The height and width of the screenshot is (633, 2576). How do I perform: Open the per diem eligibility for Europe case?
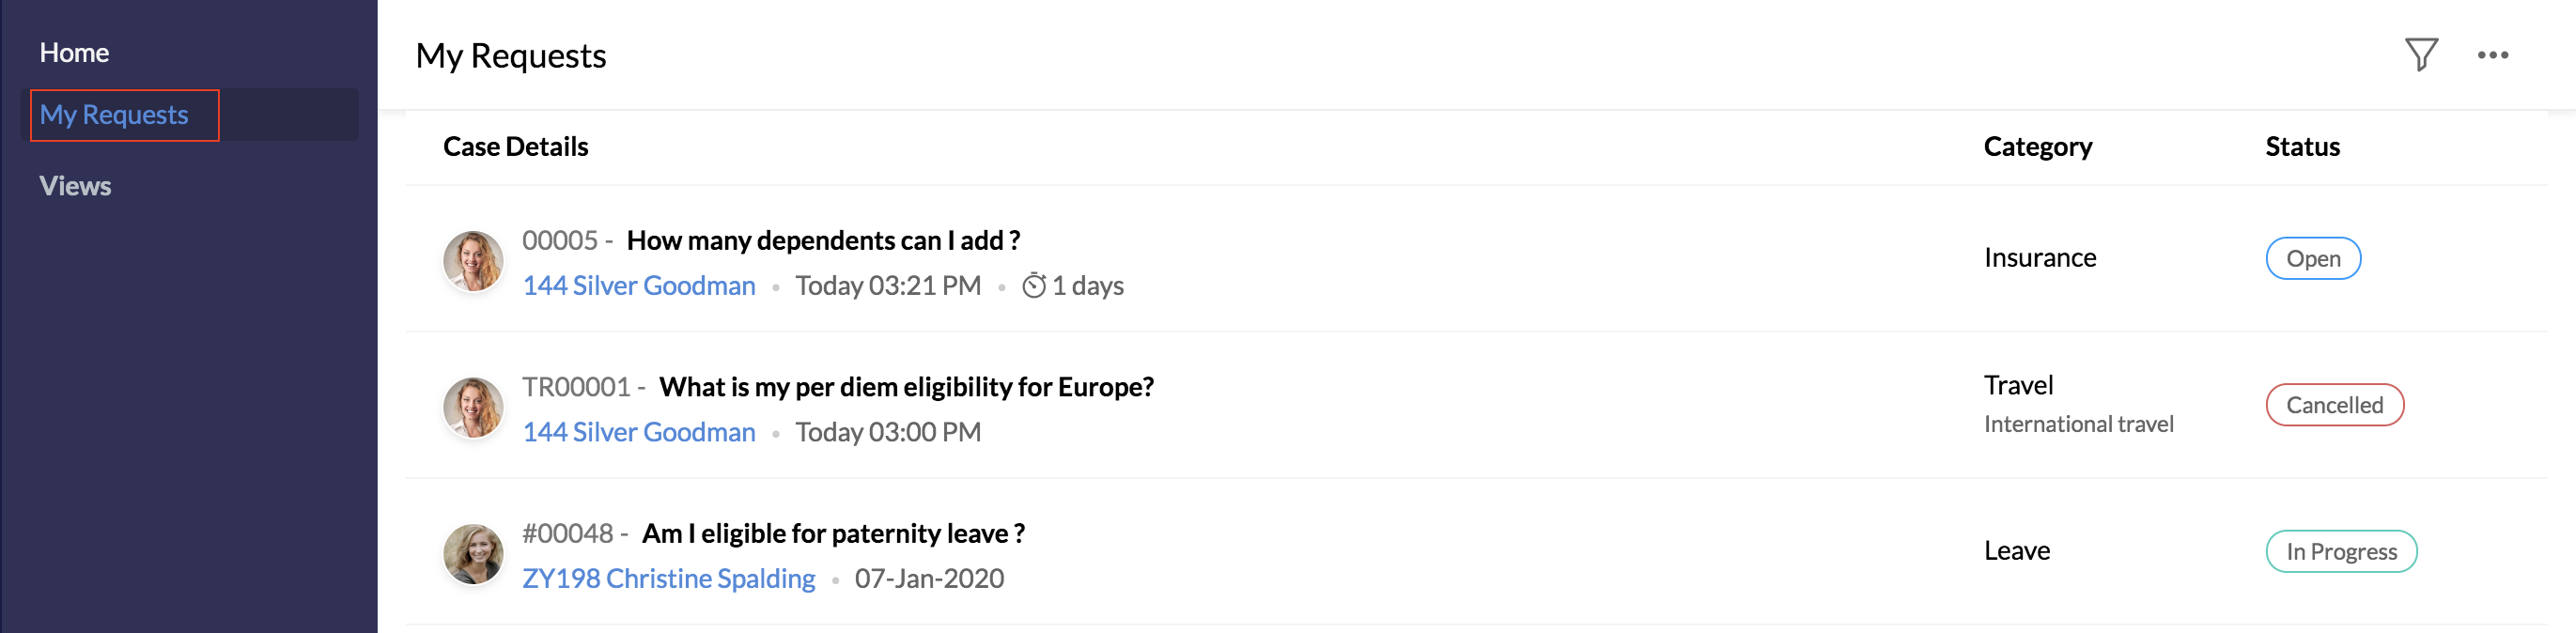(x=905, y=387)
